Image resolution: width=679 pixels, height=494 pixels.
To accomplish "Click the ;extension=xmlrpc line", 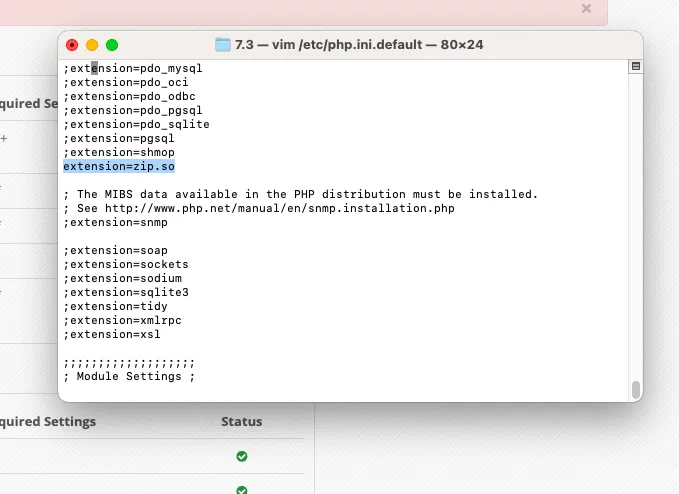I will 123,320.
